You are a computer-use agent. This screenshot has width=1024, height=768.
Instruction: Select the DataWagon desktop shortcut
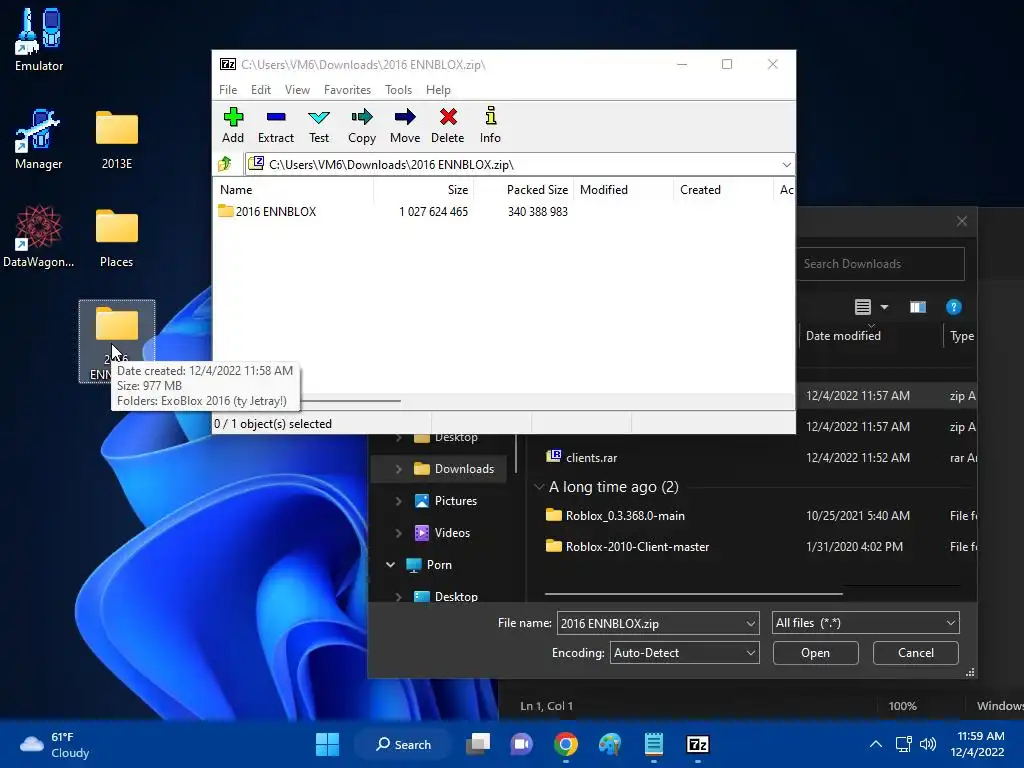pos(39,236)
